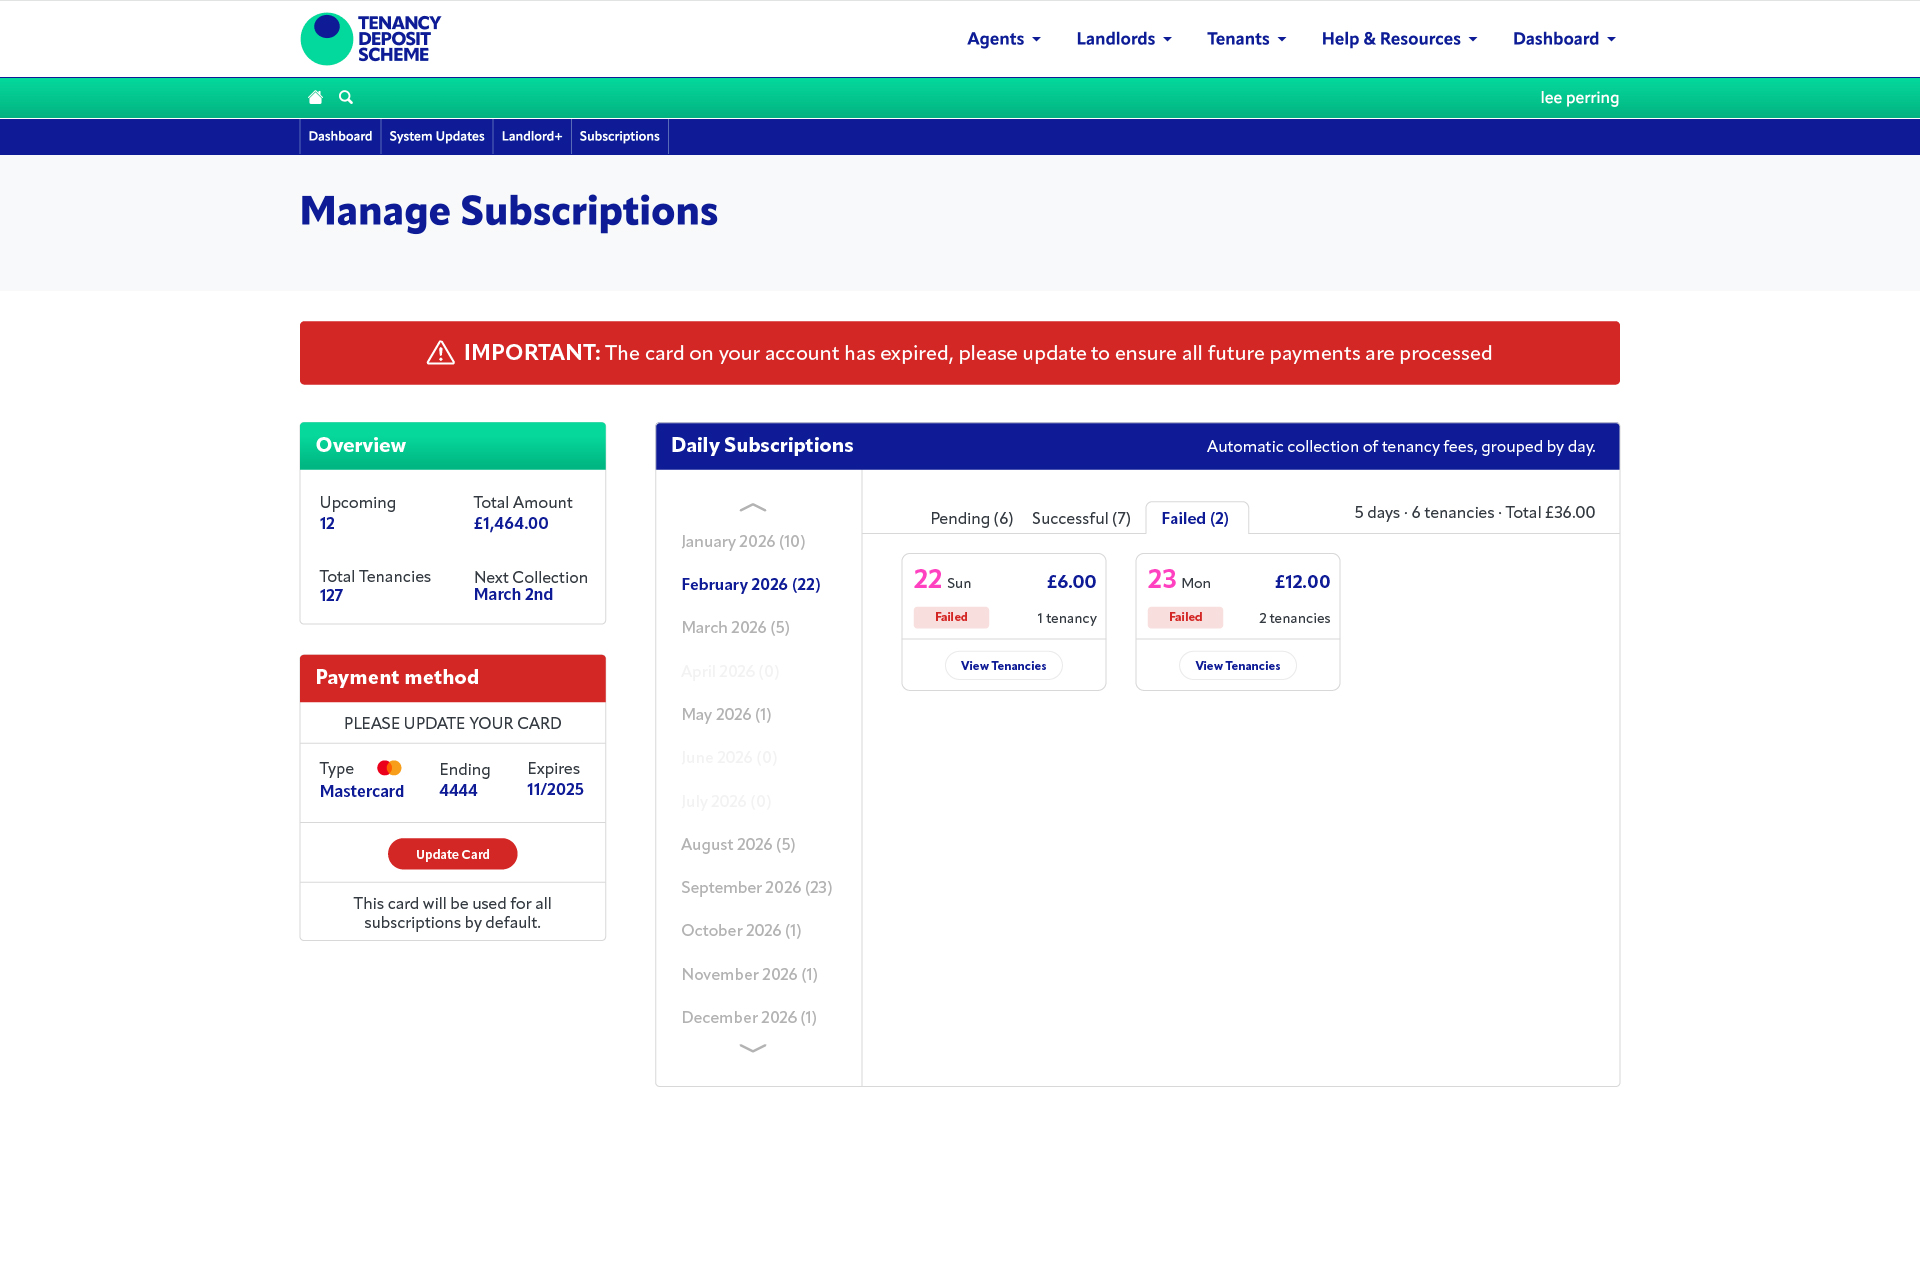Click the Tenancy Deposit Scheme logo

[371, 39]
